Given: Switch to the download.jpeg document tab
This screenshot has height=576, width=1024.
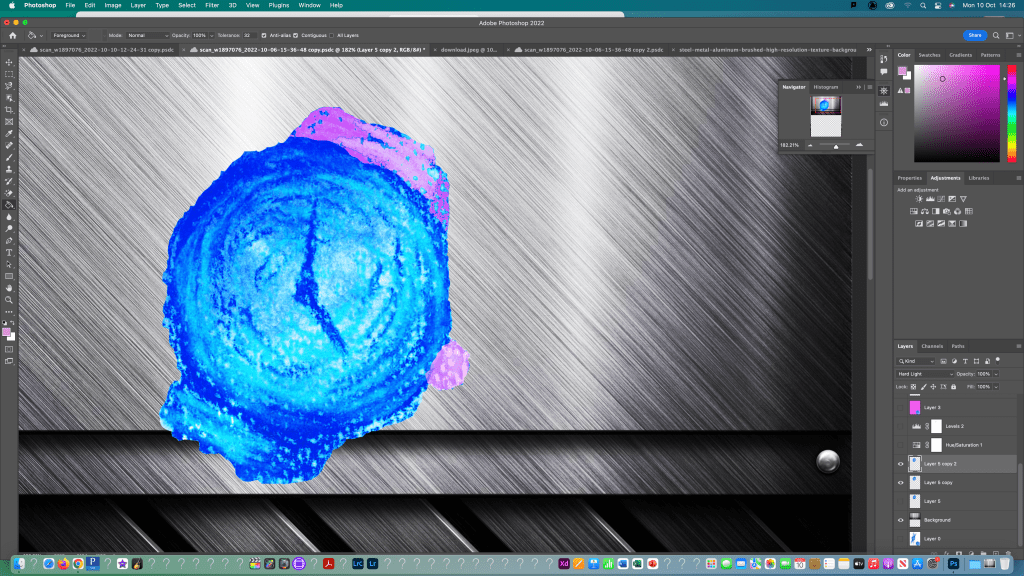Looking at the screenshot, I should [468, 48].
